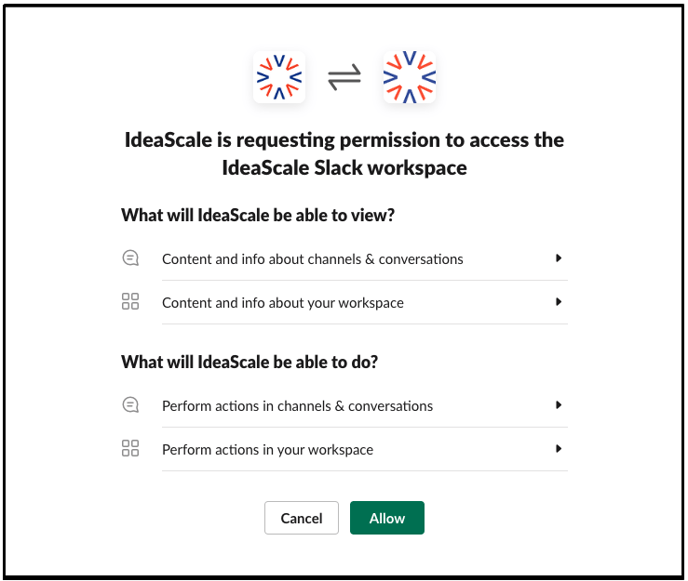
Task: Allow IdeaScale access with green button
Action: coord(387,518)
